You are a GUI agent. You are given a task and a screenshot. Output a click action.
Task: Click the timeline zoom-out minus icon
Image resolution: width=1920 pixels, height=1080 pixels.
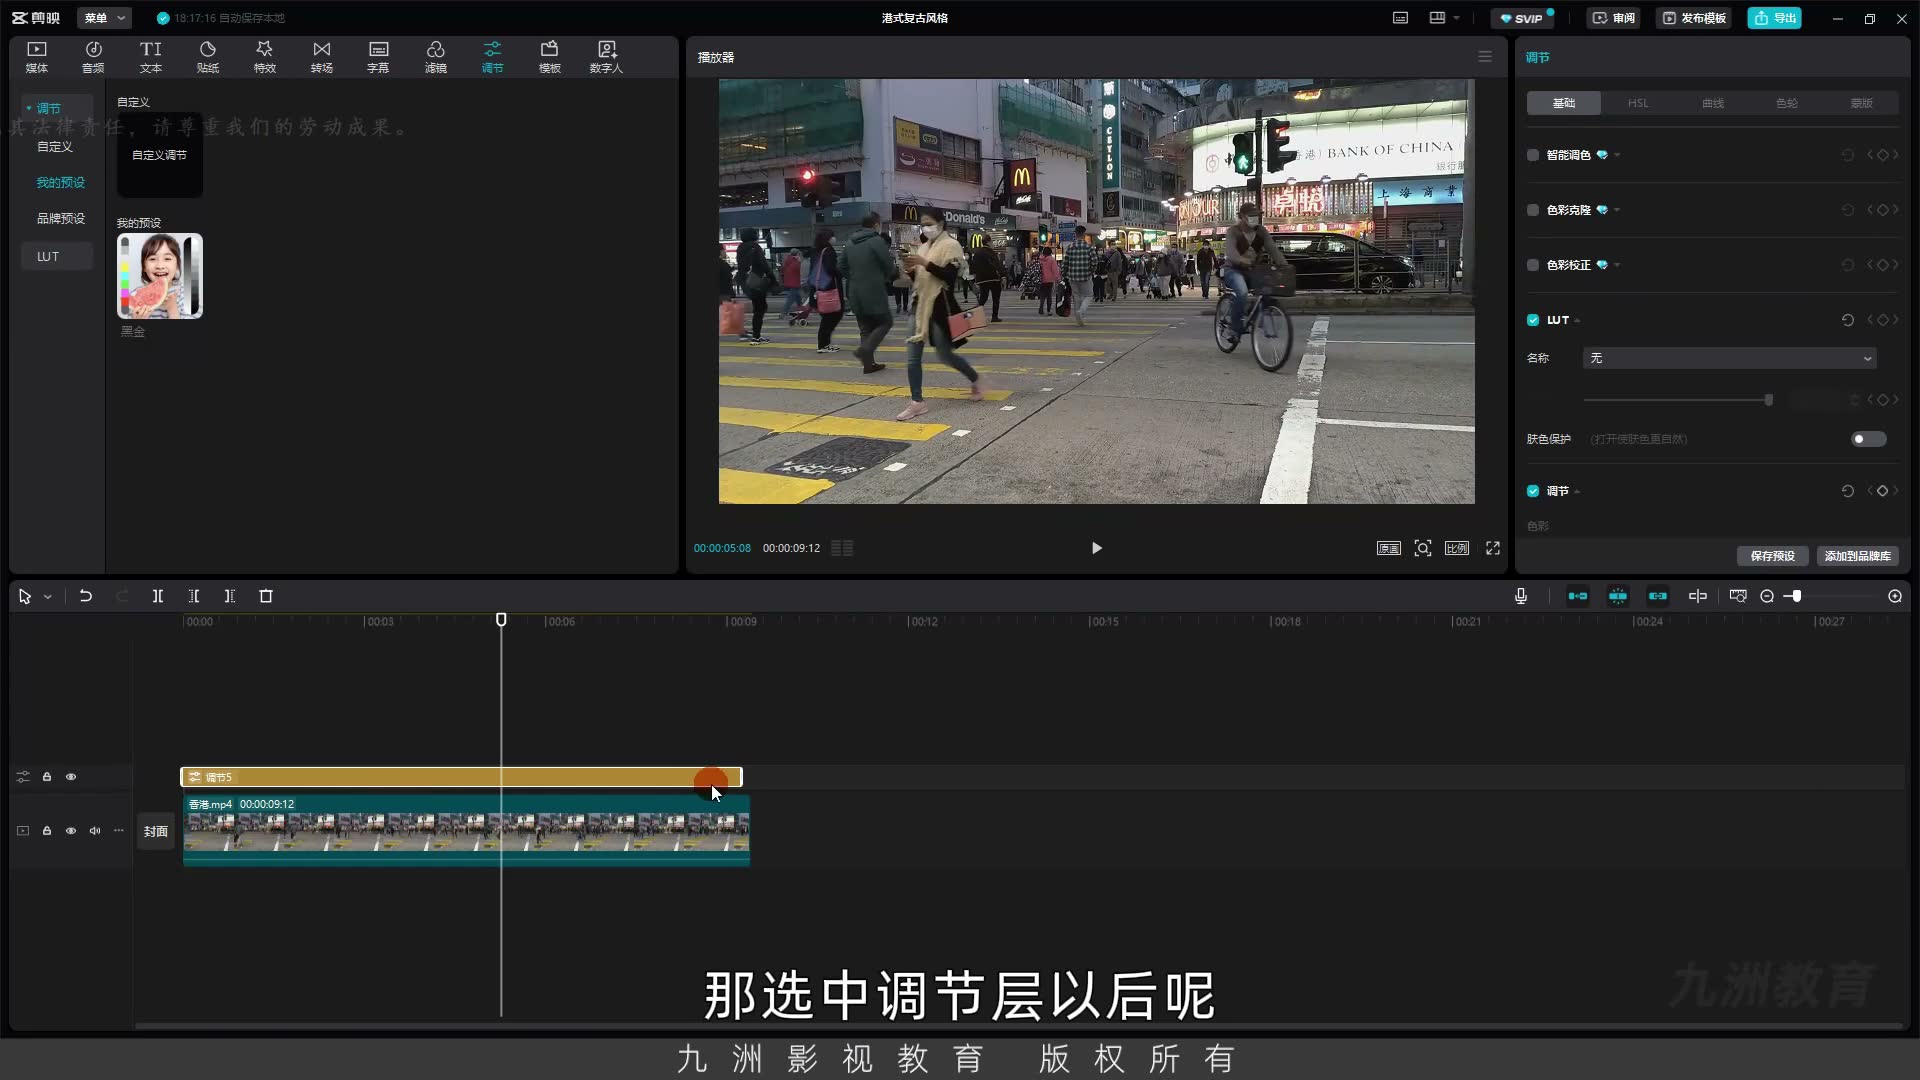click(x=1767, y=596)
